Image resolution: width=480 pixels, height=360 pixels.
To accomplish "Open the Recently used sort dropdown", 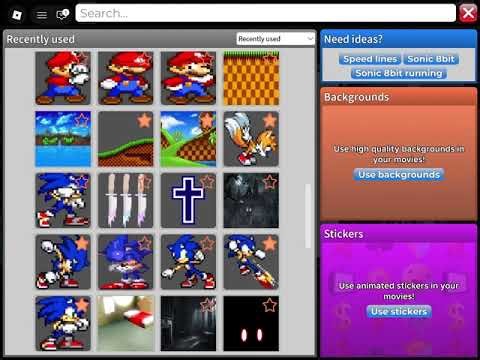I will click(x=275, y=39).
